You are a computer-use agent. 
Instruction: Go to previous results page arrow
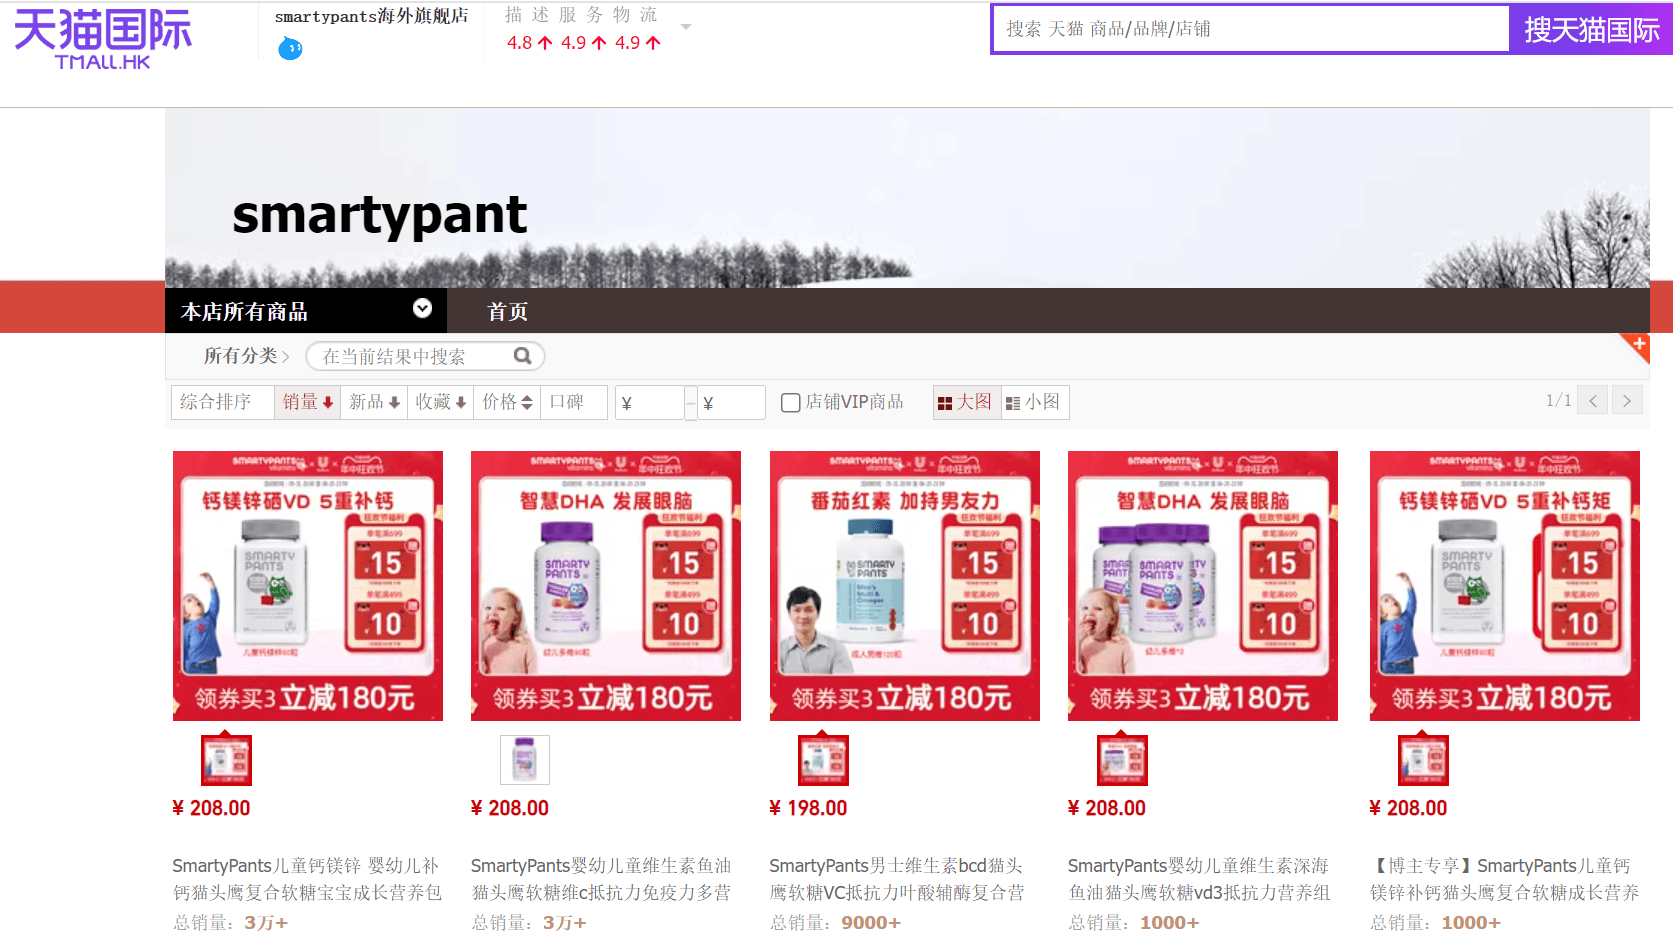tap(1593, 401)
